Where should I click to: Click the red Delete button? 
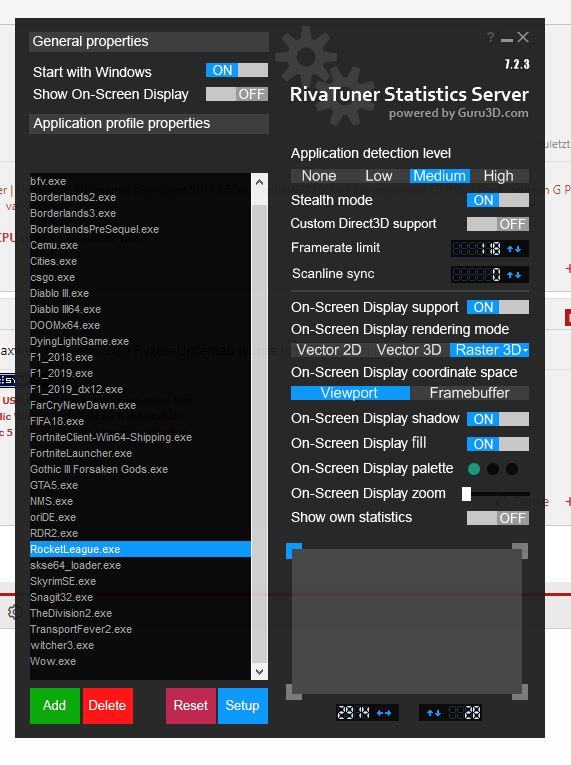tap(107, 705)
